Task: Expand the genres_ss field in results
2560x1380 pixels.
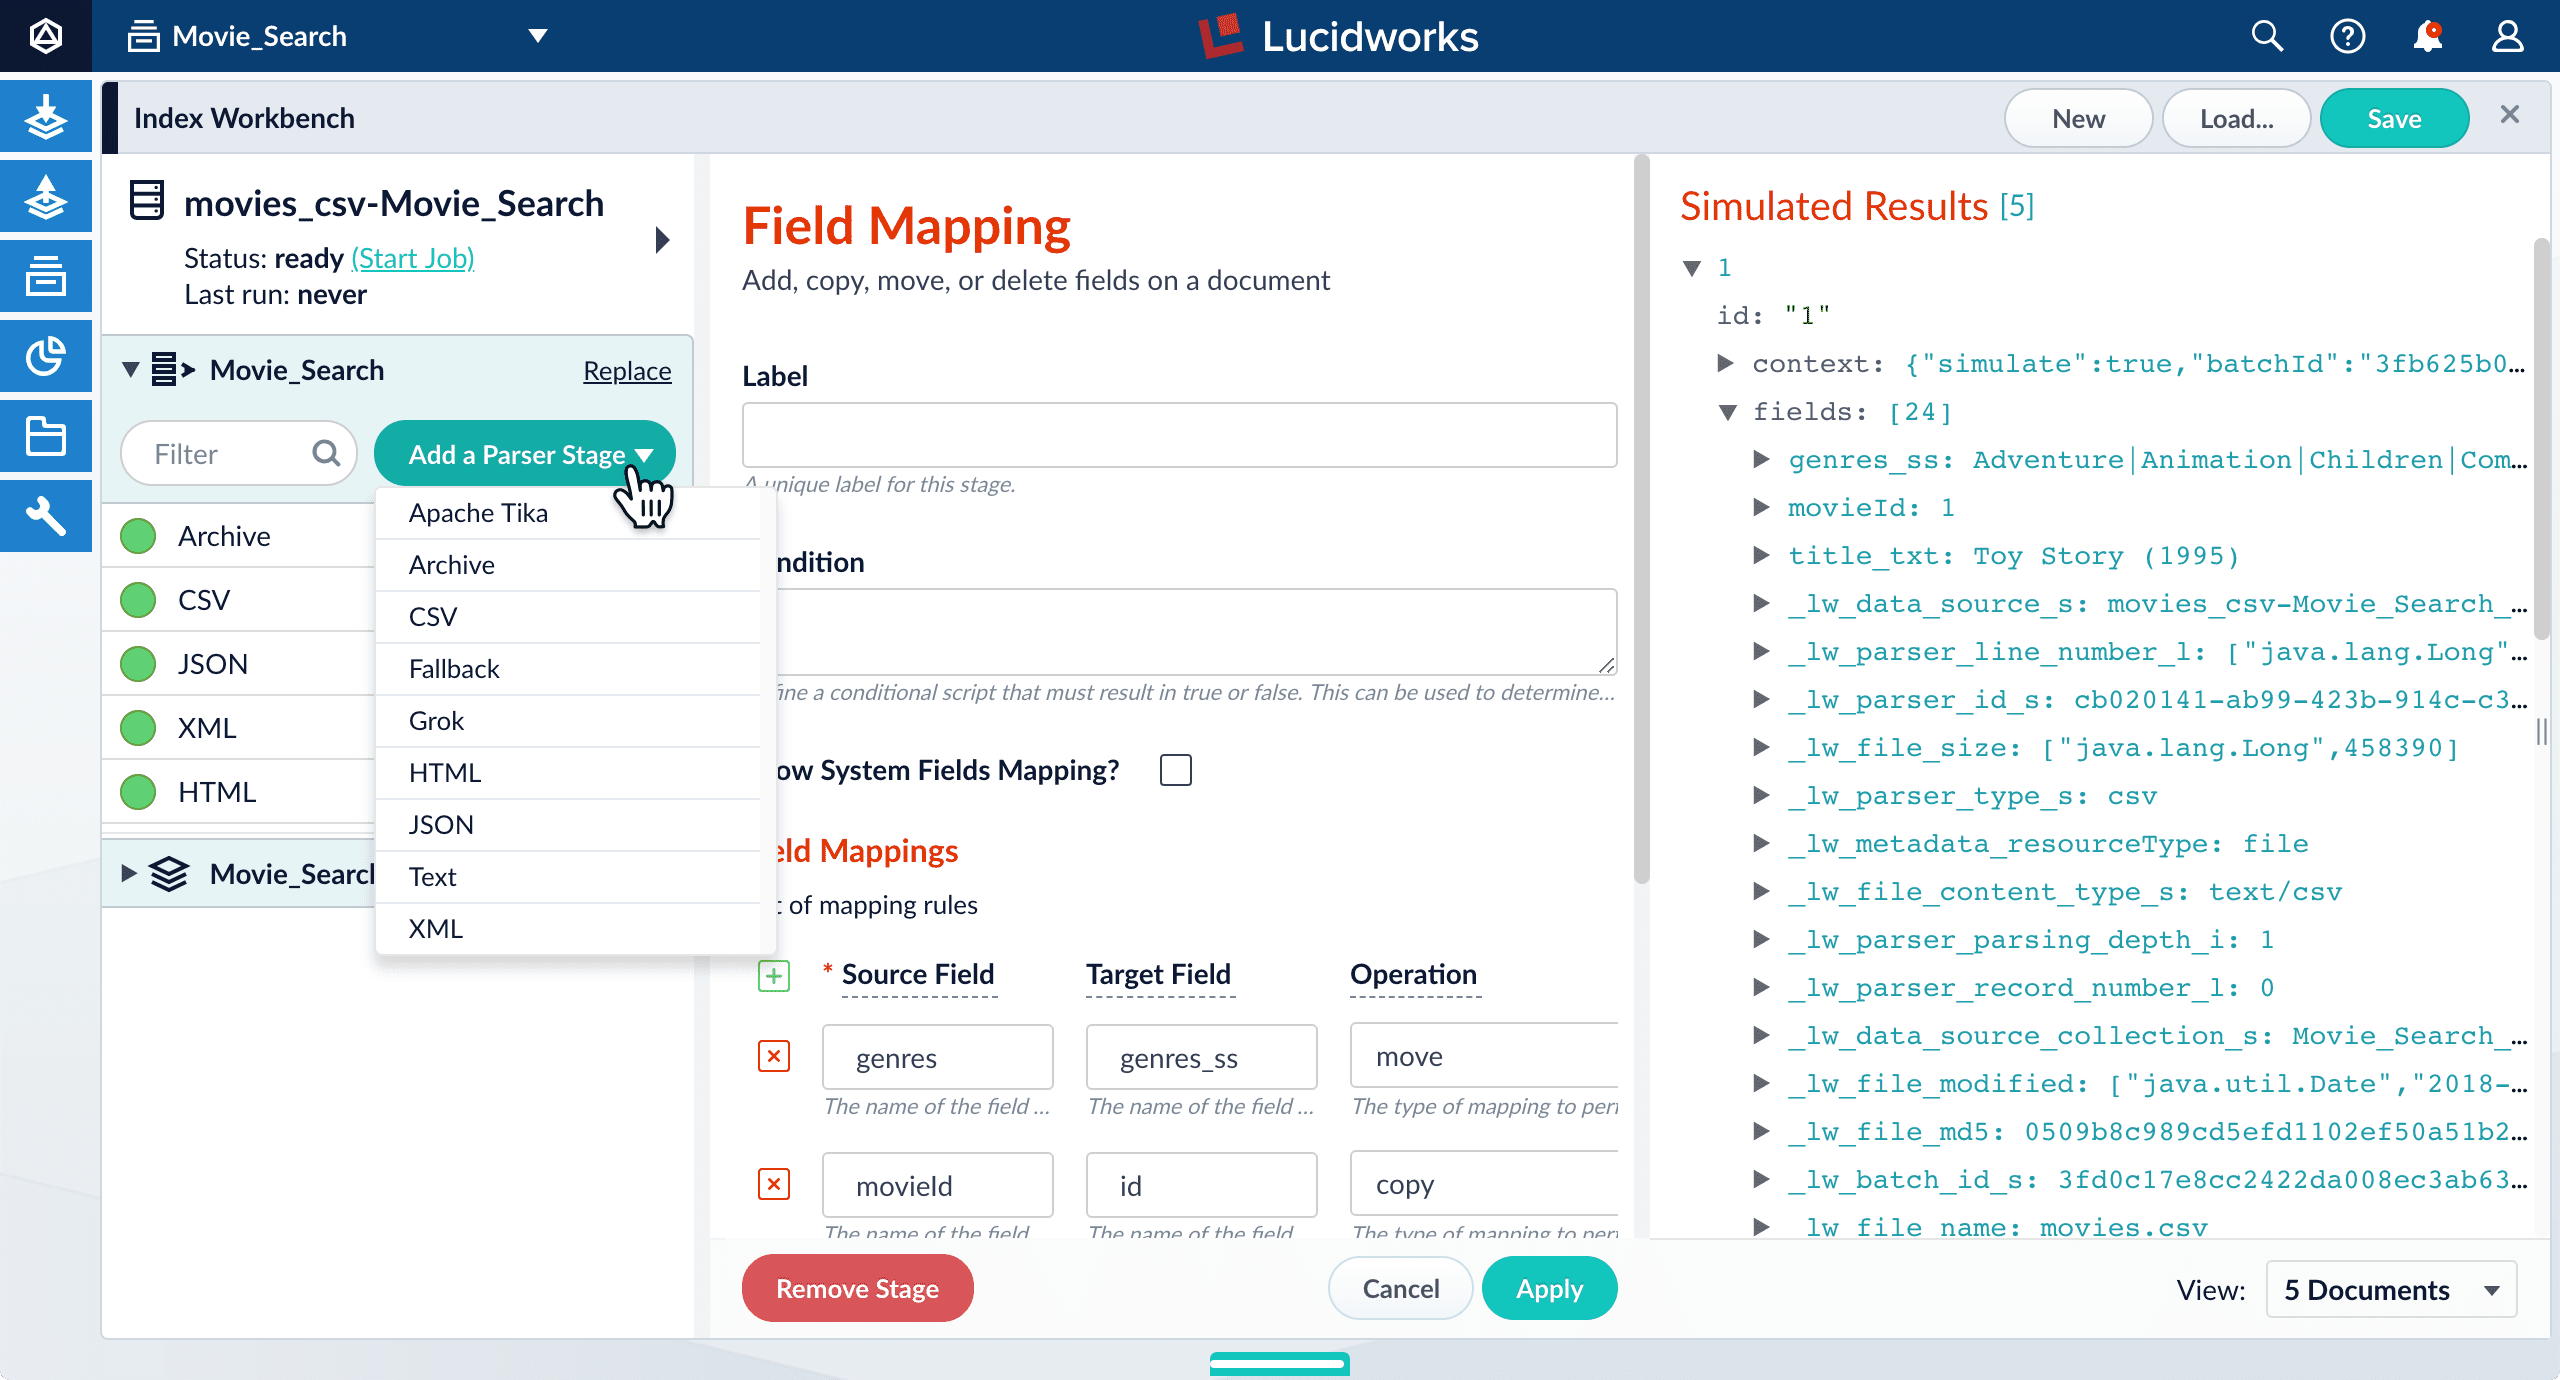Action: click(x=1762, y=459)
